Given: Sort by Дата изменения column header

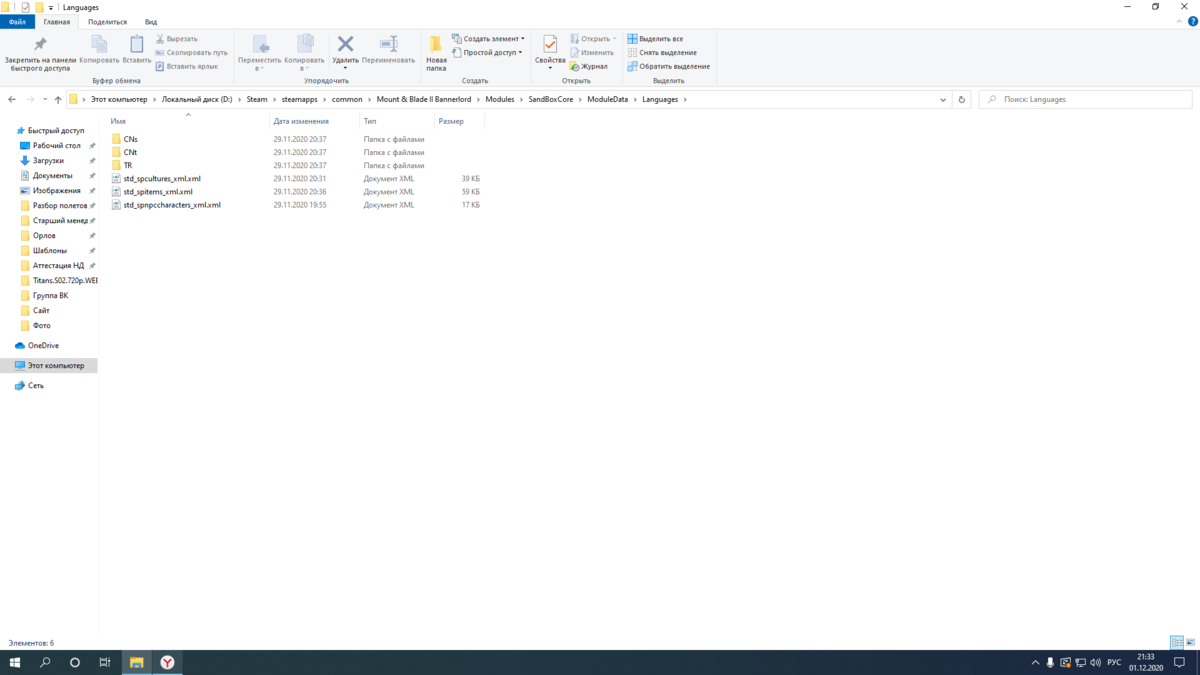Looking at the screenshot, I should click(x=302, y=121).
